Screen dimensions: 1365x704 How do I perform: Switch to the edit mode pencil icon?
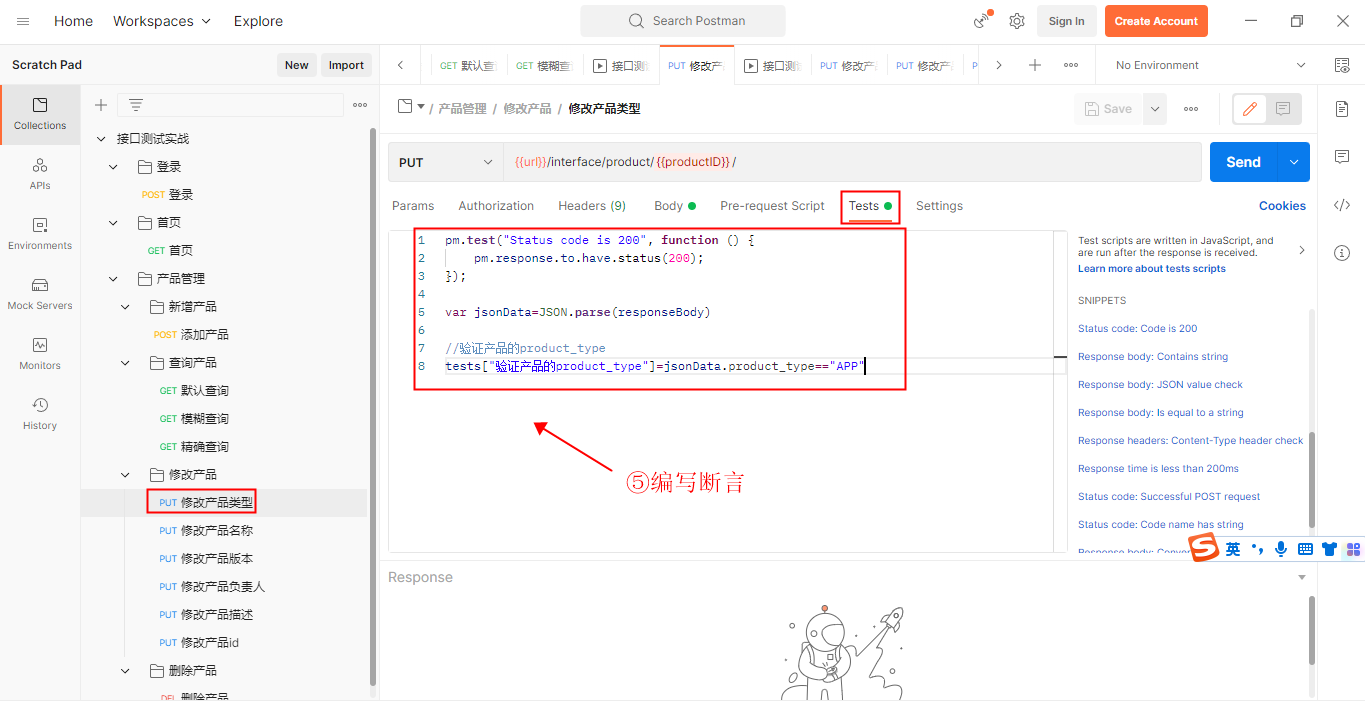coord(1249,109)
